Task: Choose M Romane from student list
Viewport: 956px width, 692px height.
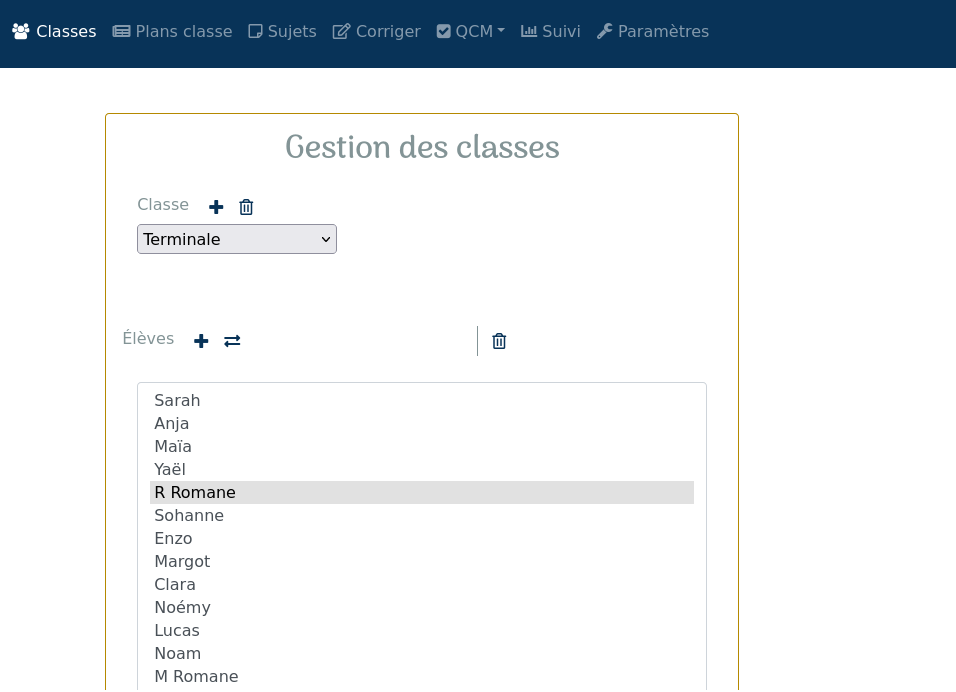Action: (421, 677)
